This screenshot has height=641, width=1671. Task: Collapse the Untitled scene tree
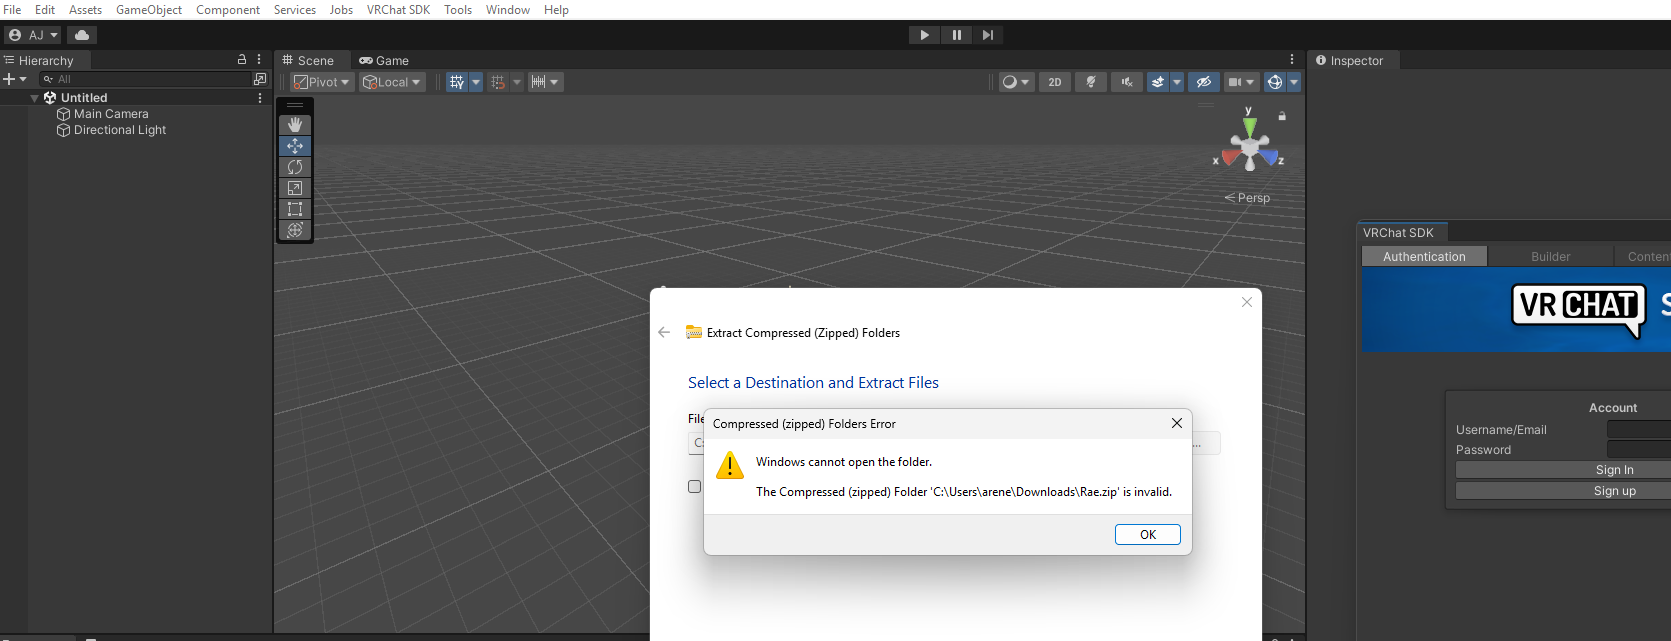(35, 98)
